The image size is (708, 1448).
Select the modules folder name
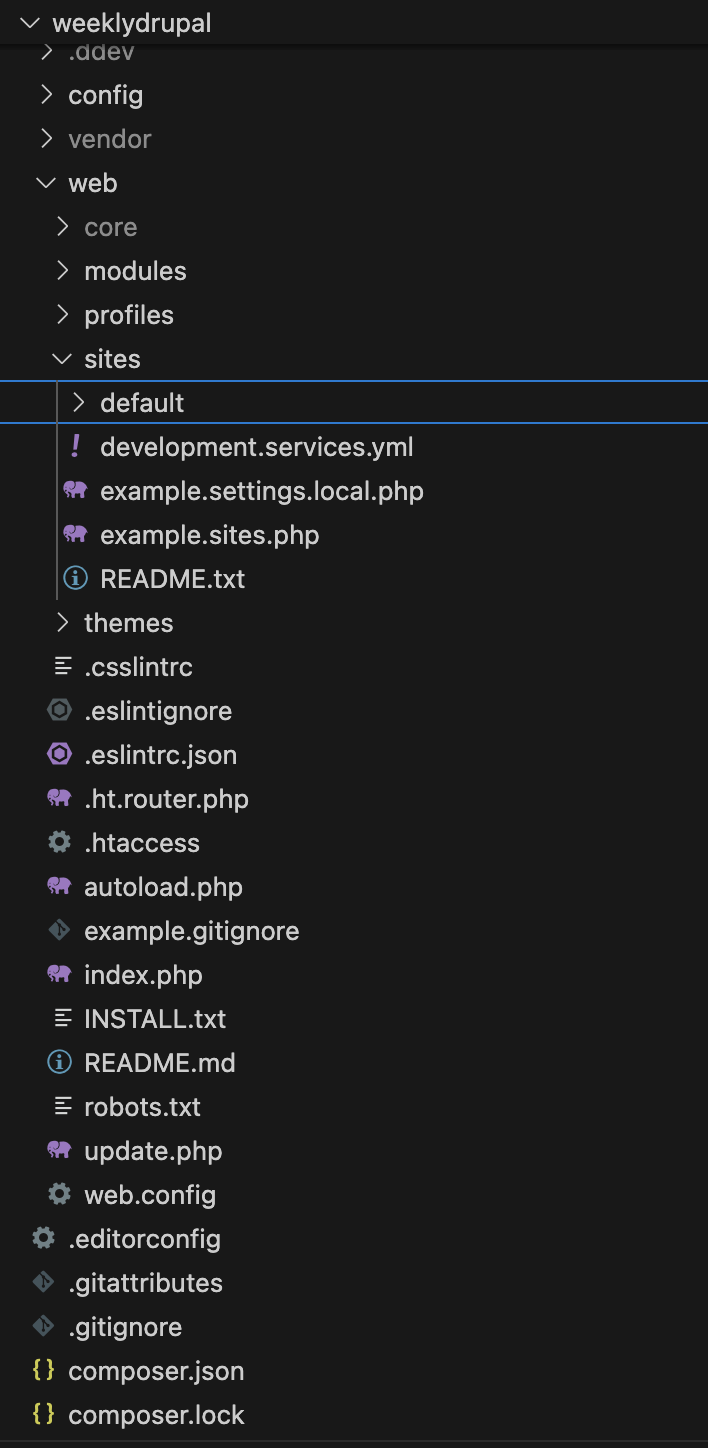135,271
